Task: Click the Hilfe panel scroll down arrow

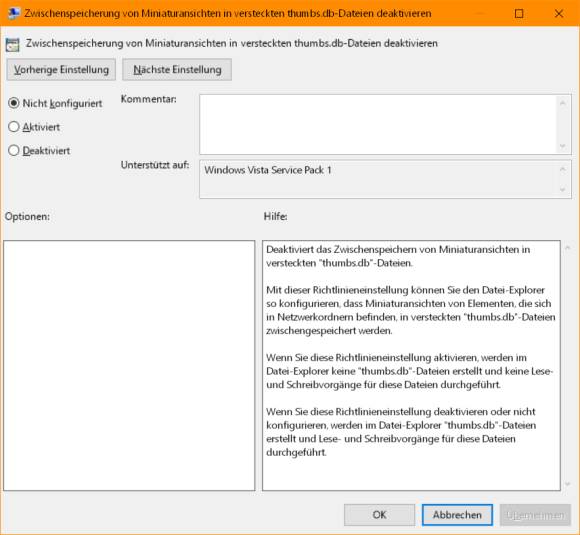Action: tap(568, 484)
